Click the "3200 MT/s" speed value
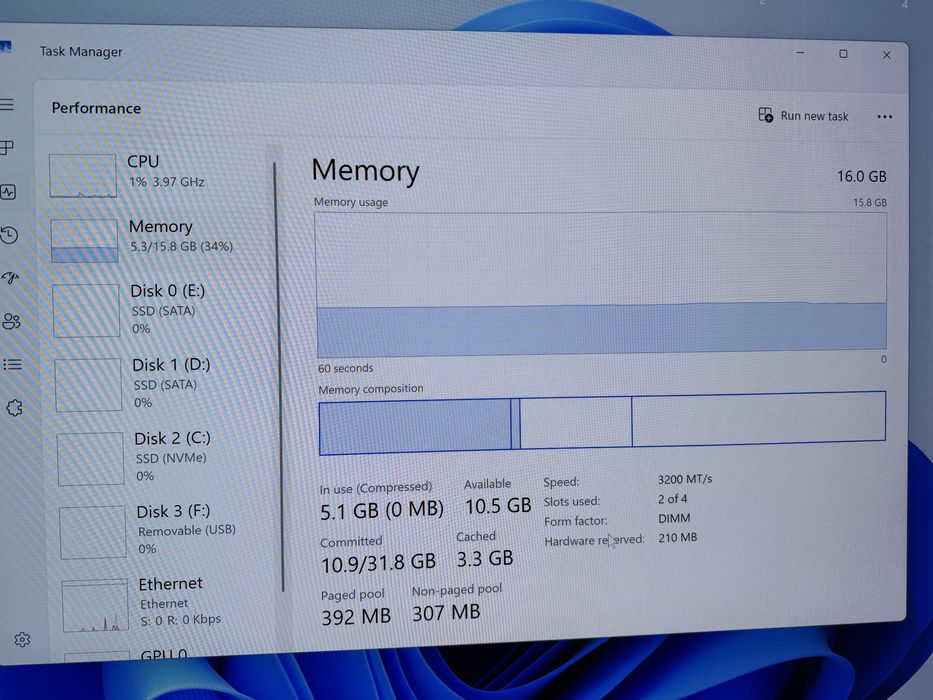Screen dimensions: 933x700 (x=684, y=479)
